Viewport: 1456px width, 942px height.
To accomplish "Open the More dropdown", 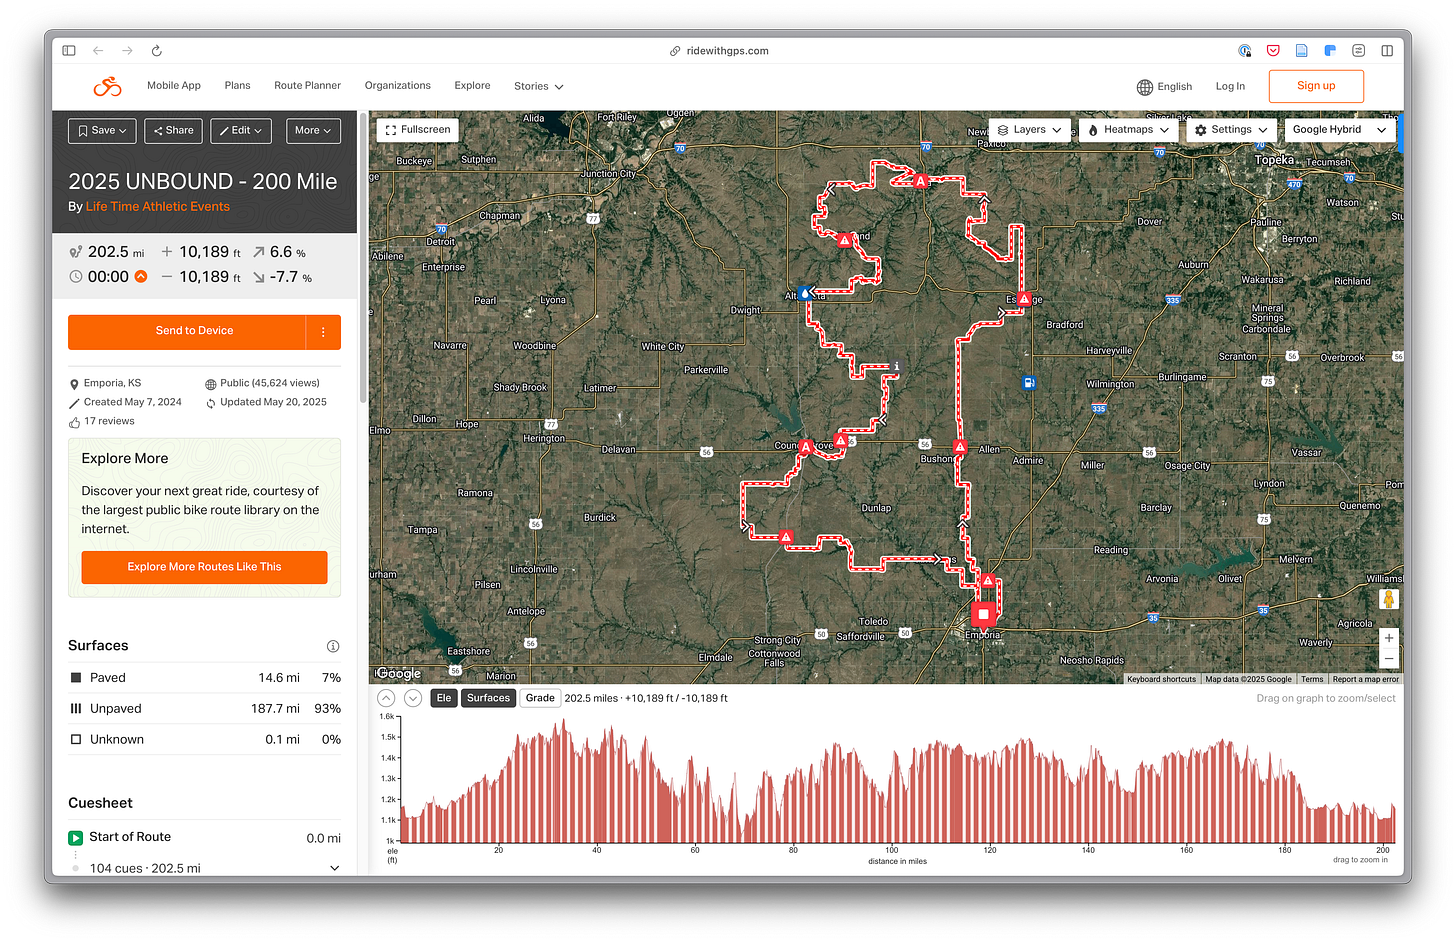I will tap(313, 131).
